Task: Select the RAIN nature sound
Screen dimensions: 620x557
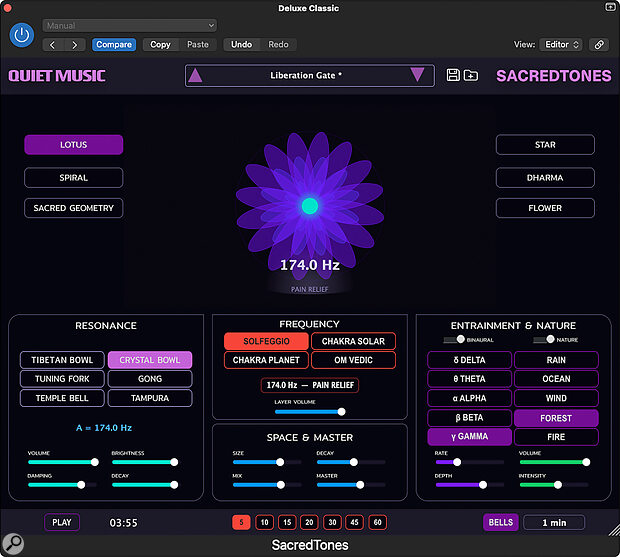Action: pyautogui.click(x=556, y=360)
